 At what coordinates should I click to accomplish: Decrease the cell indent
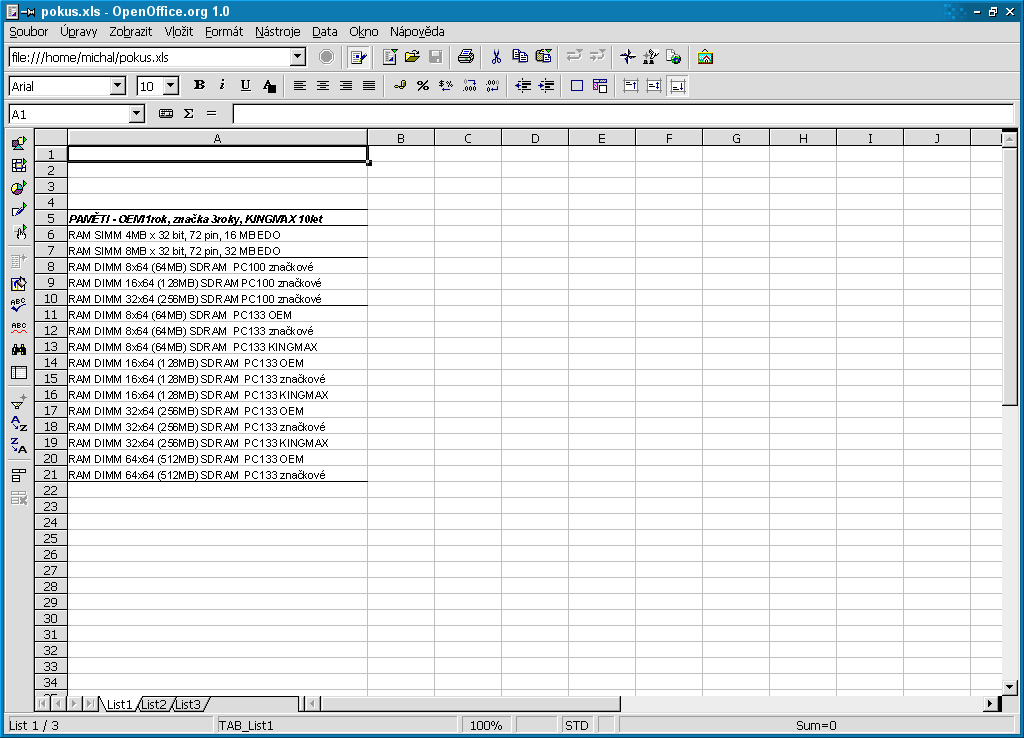pyautogui.click(x=523, y=86)
